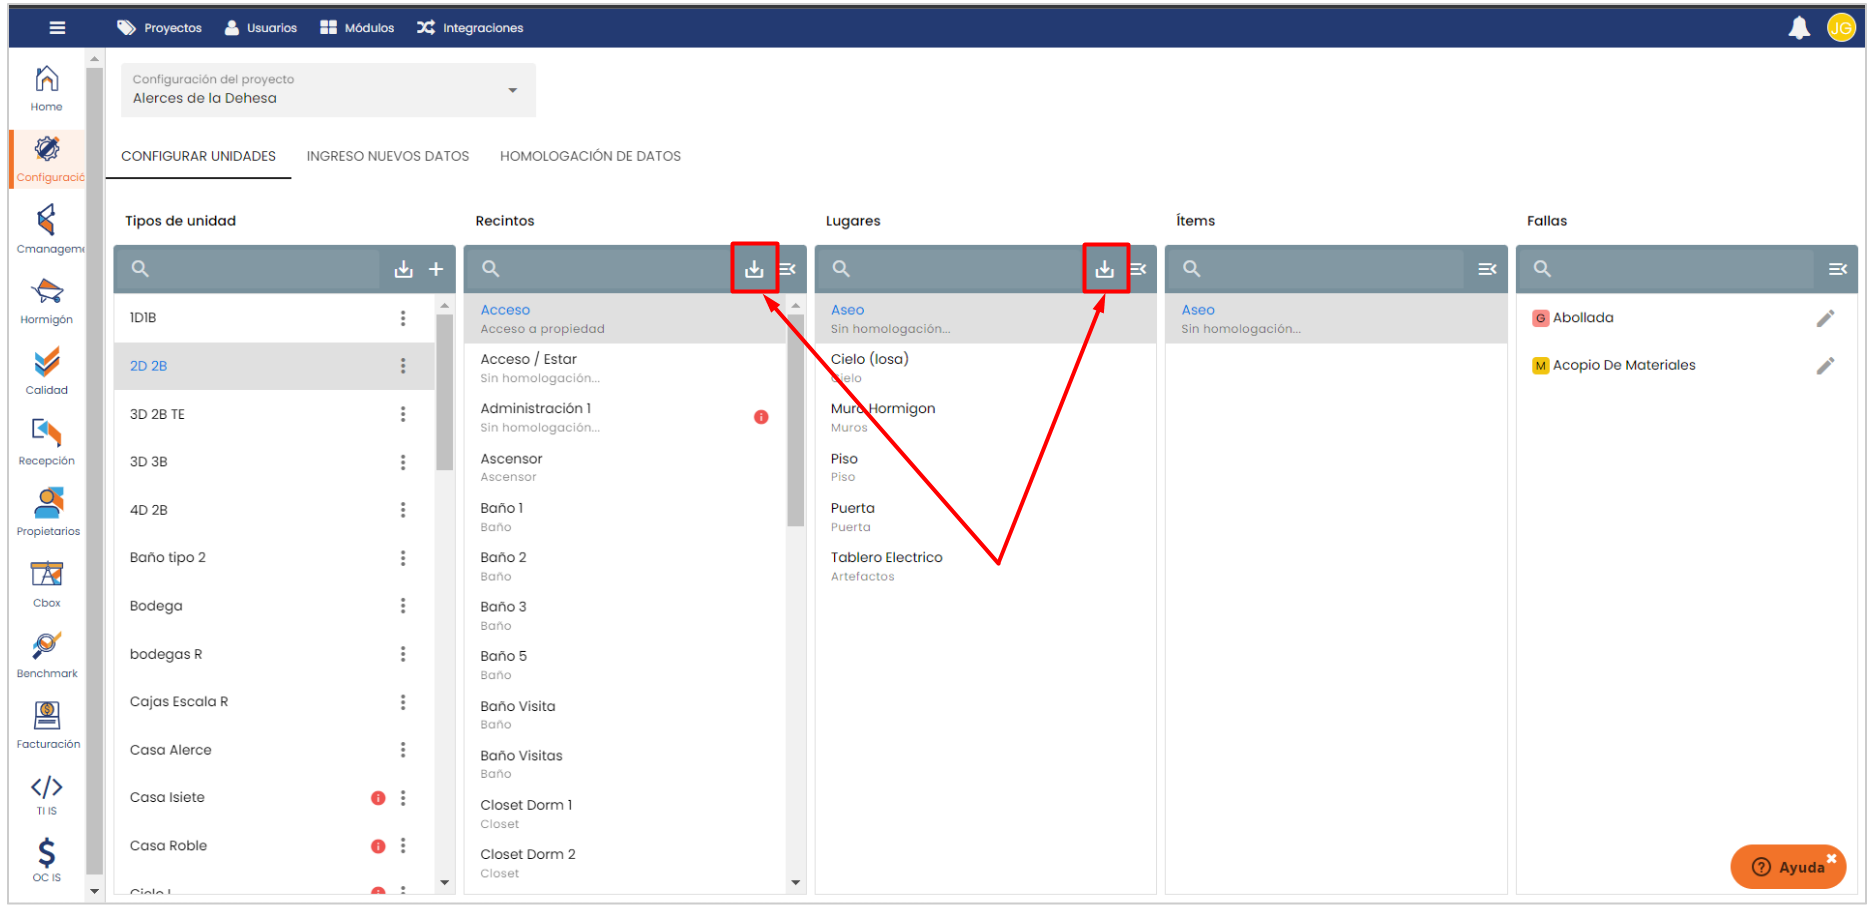Expand the project configuration dropdown

pyautogui.click(x=512, y=90)
